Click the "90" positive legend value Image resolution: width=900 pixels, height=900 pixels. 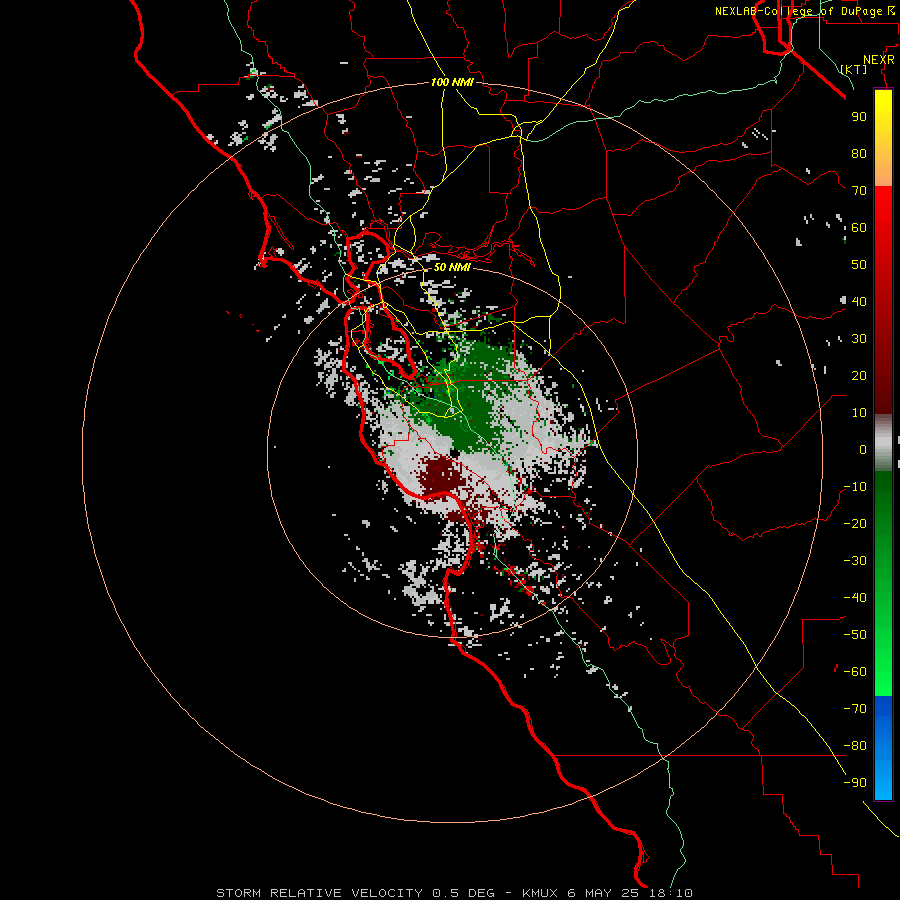859,117
